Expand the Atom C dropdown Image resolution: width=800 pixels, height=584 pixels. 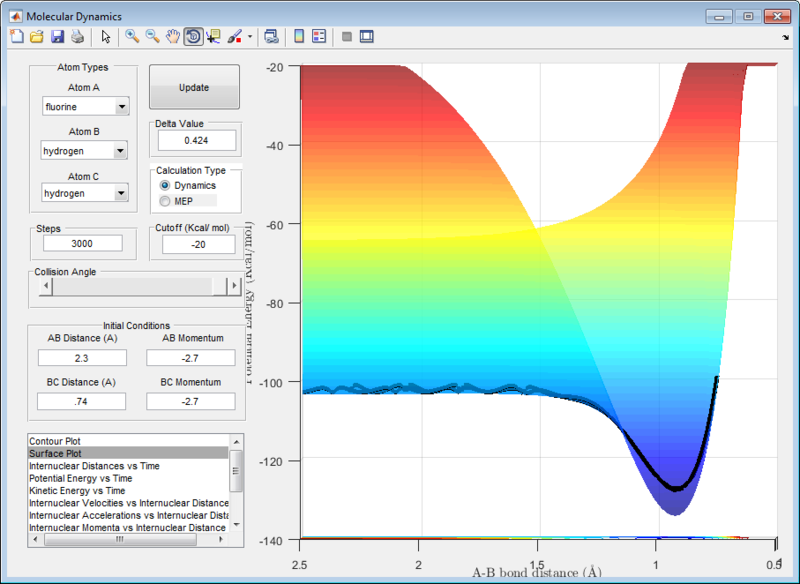85,193
